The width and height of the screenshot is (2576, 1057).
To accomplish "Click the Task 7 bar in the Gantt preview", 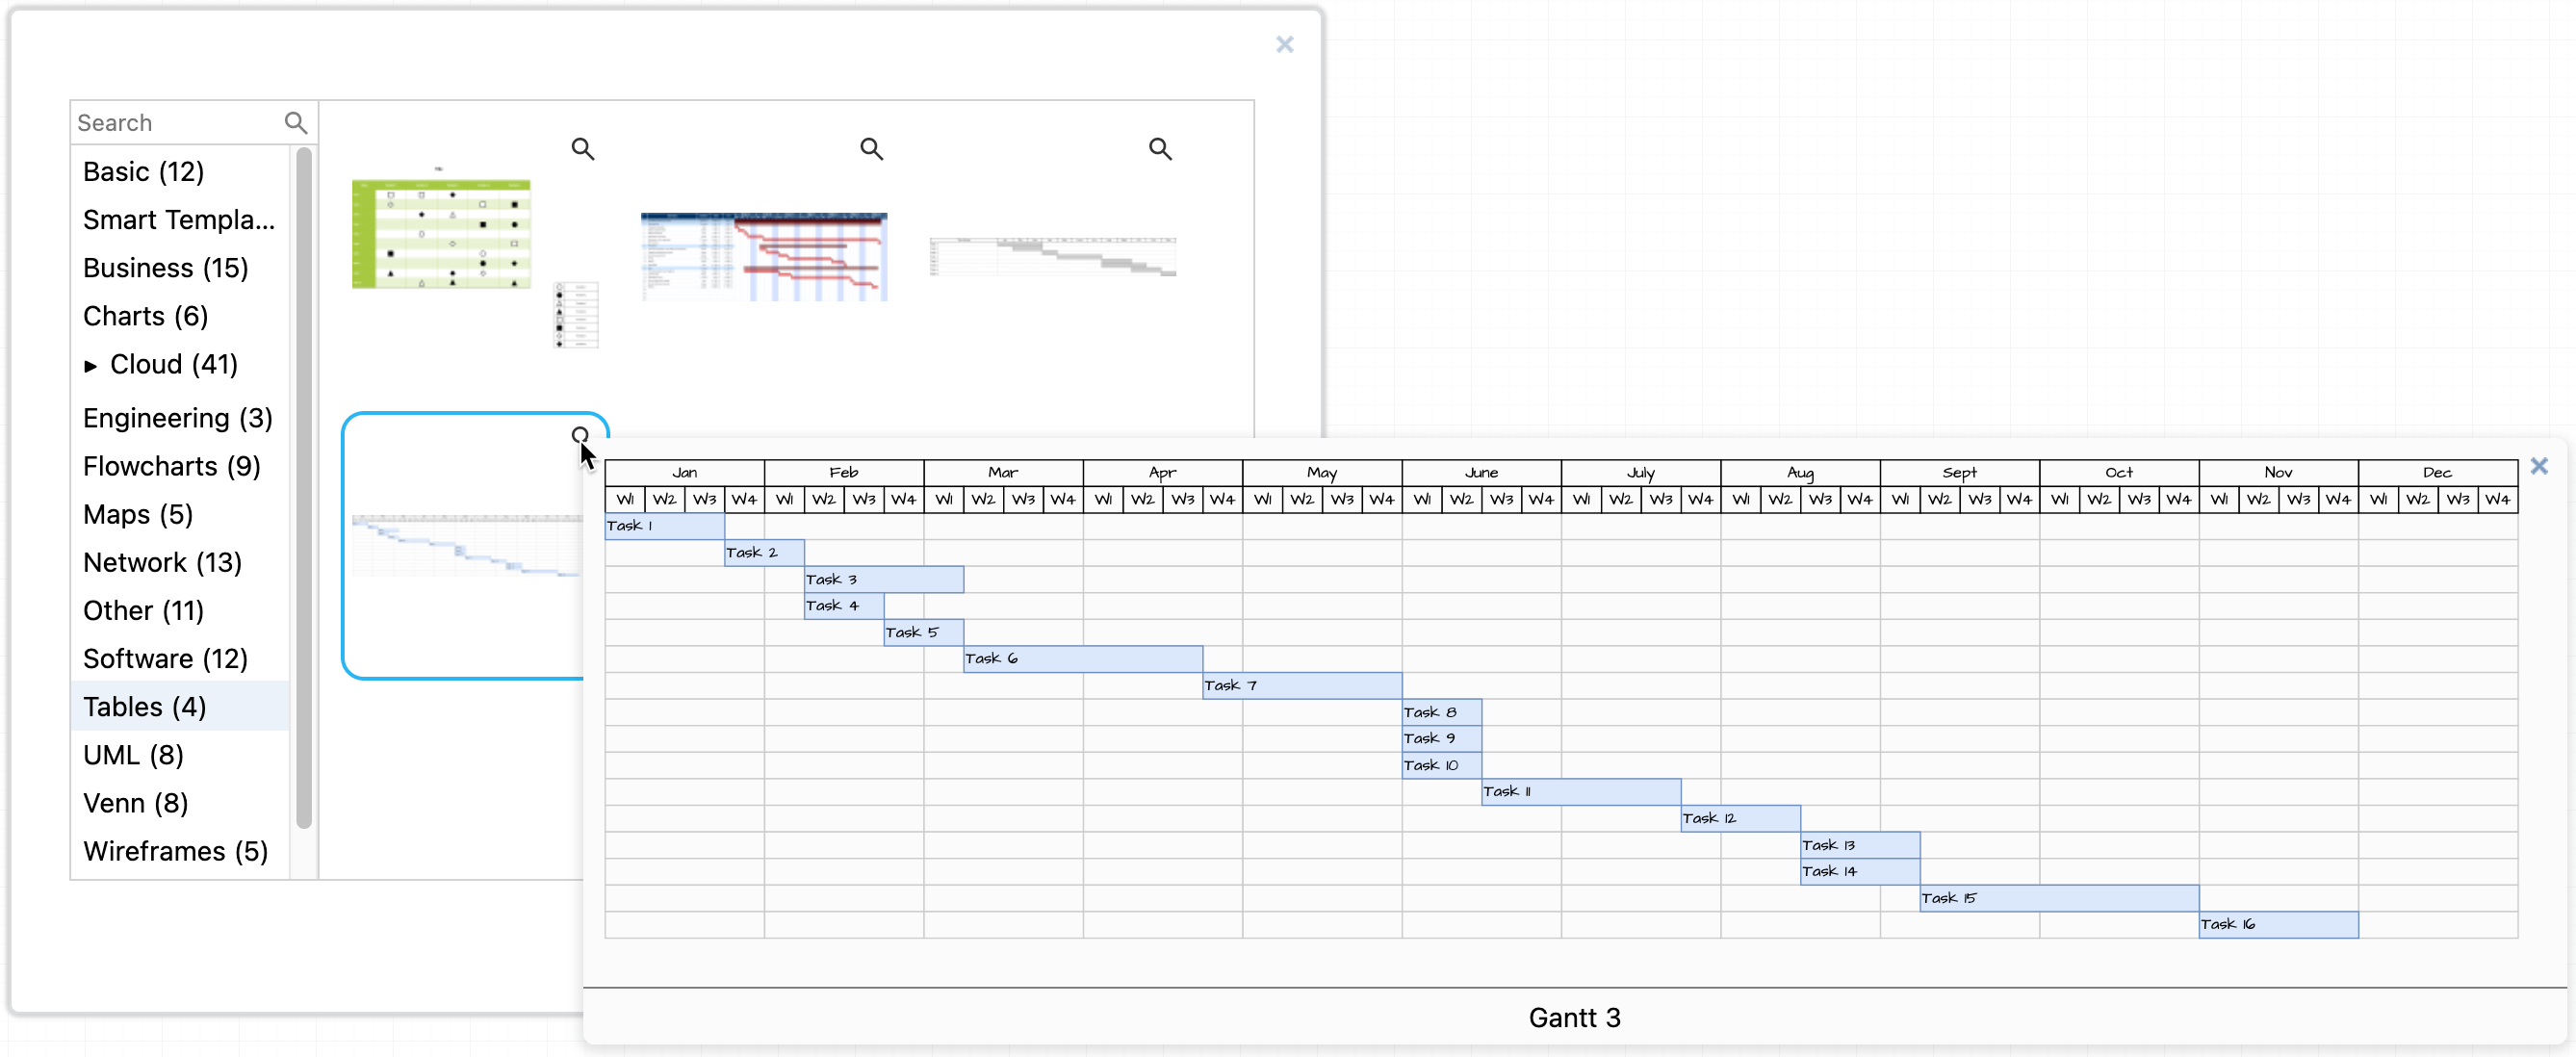I will click(1300, 685).
